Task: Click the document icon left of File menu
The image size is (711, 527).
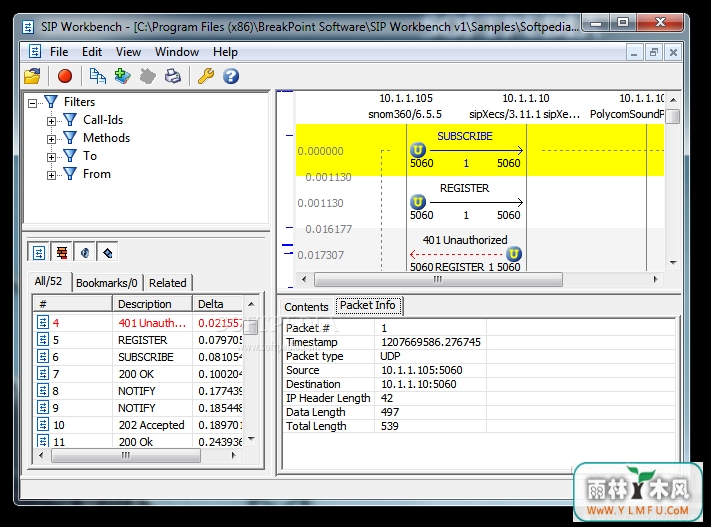Action: pyautogui.click(x=35, y=51)
